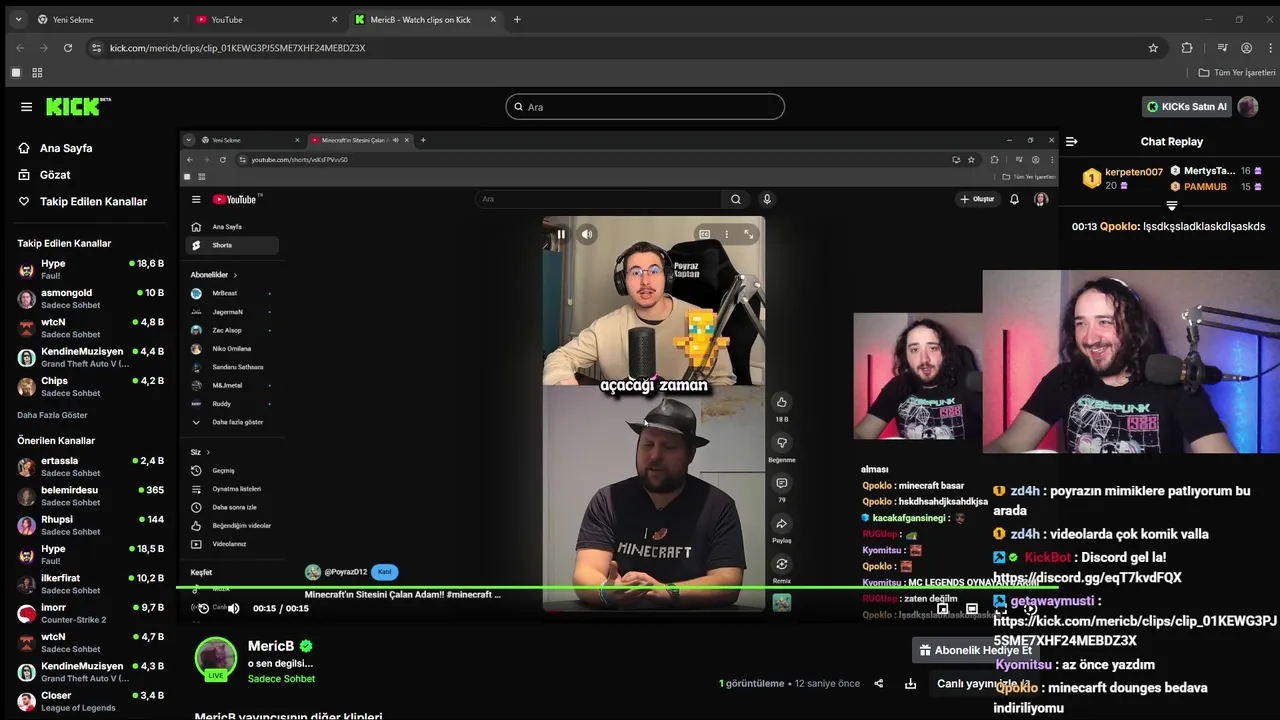Replay the clip with the replay icon
Screen dimensions: 1280x720
point(203,608)
